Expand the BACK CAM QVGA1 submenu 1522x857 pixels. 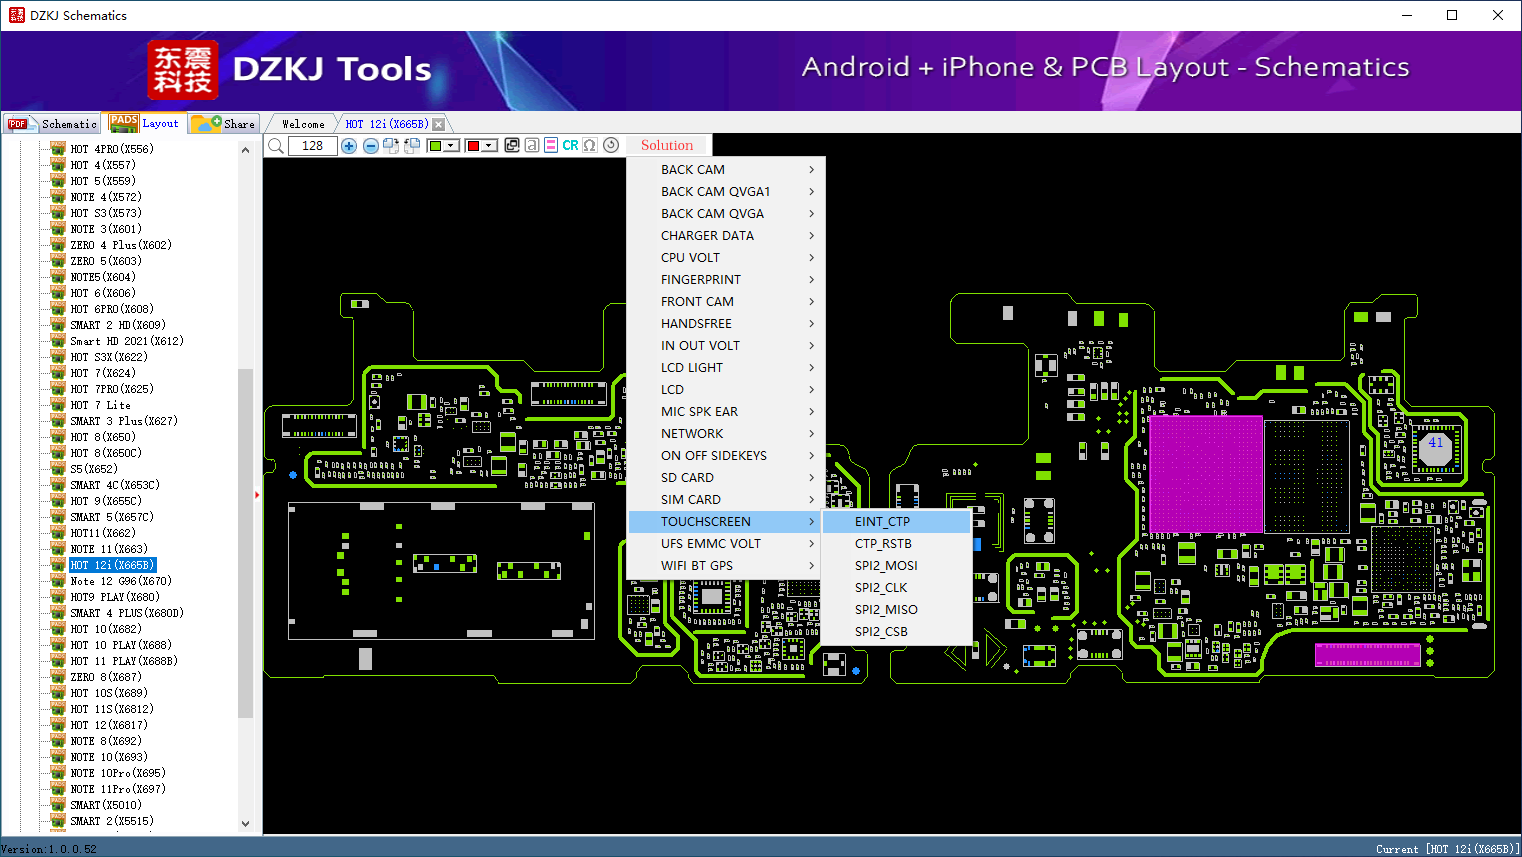tap(725, 192)
